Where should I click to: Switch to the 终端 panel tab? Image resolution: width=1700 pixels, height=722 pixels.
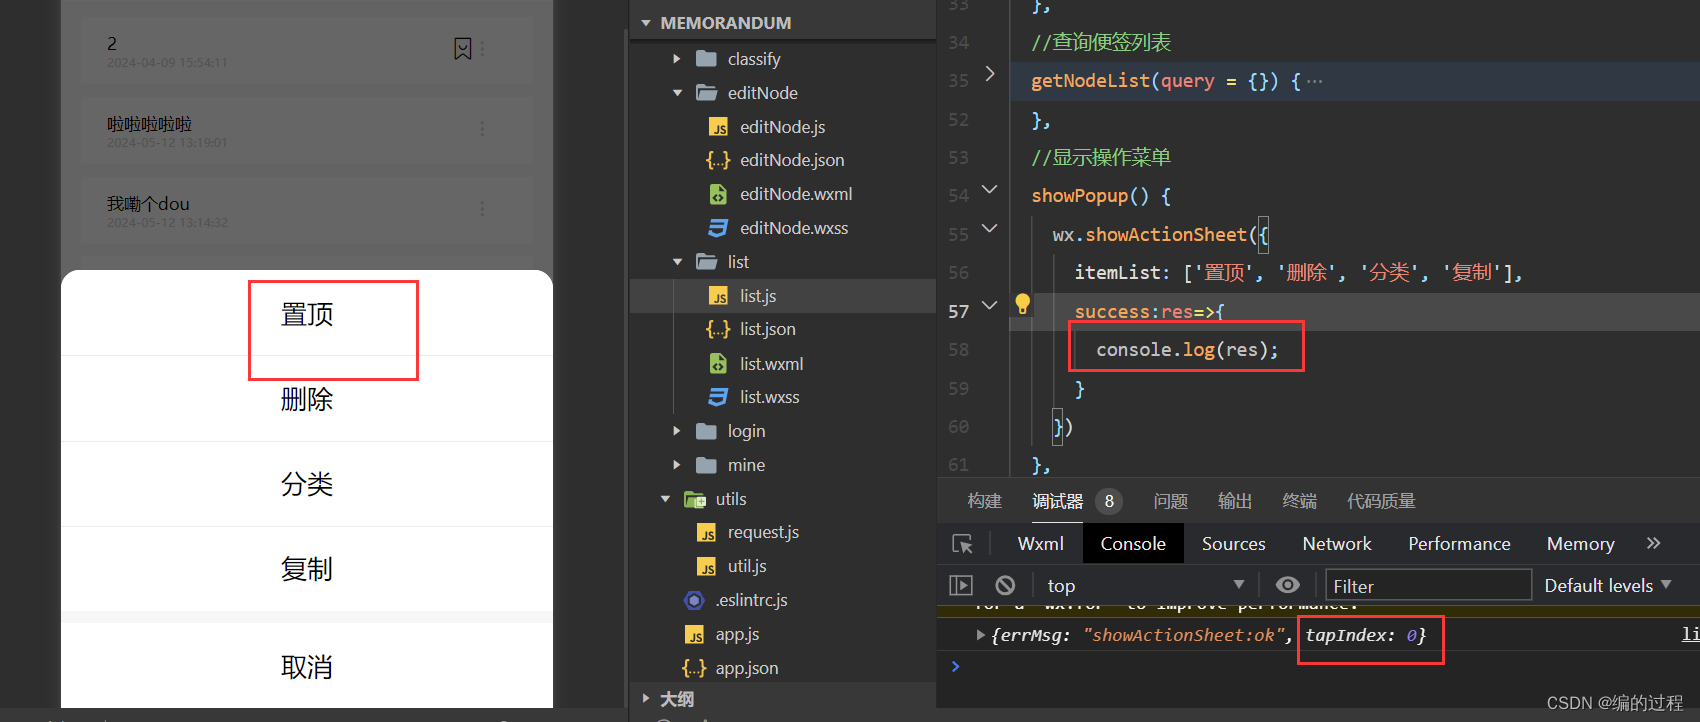click(x=1300, y=501)
